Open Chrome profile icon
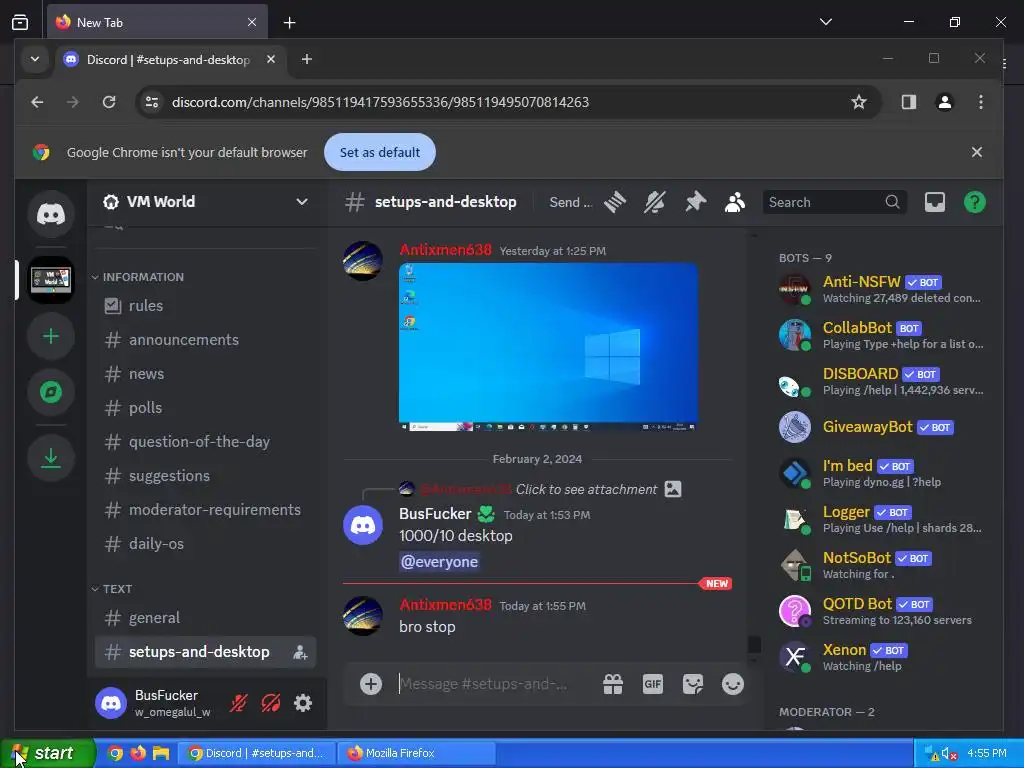Image resolution: width=1024 pixels, height=768 pixels. point(944,102)
